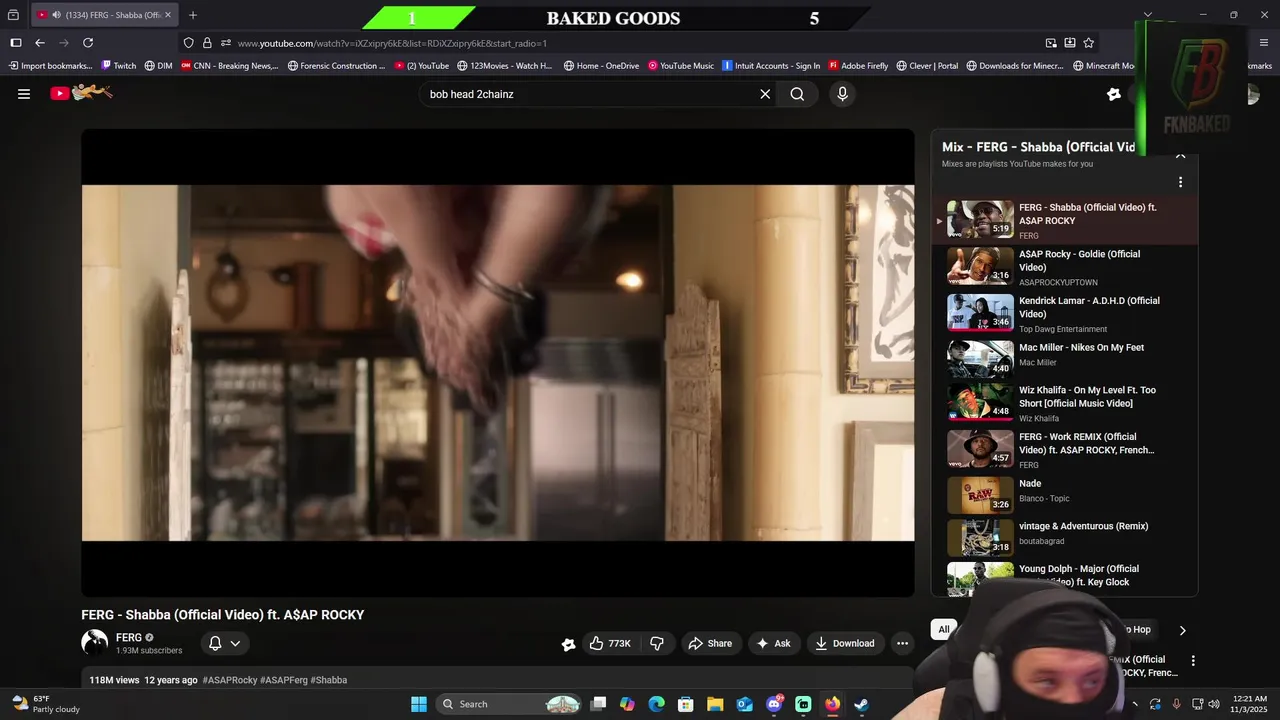Open the clock and date flyout

[x=1250, y=704]
